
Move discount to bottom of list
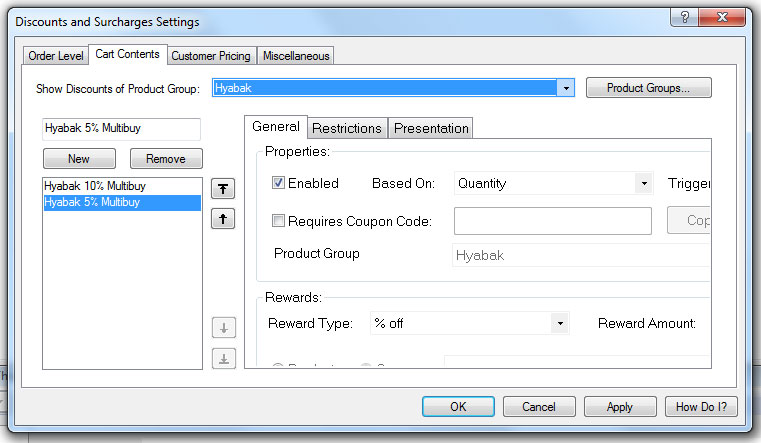[x=224, y=359]
